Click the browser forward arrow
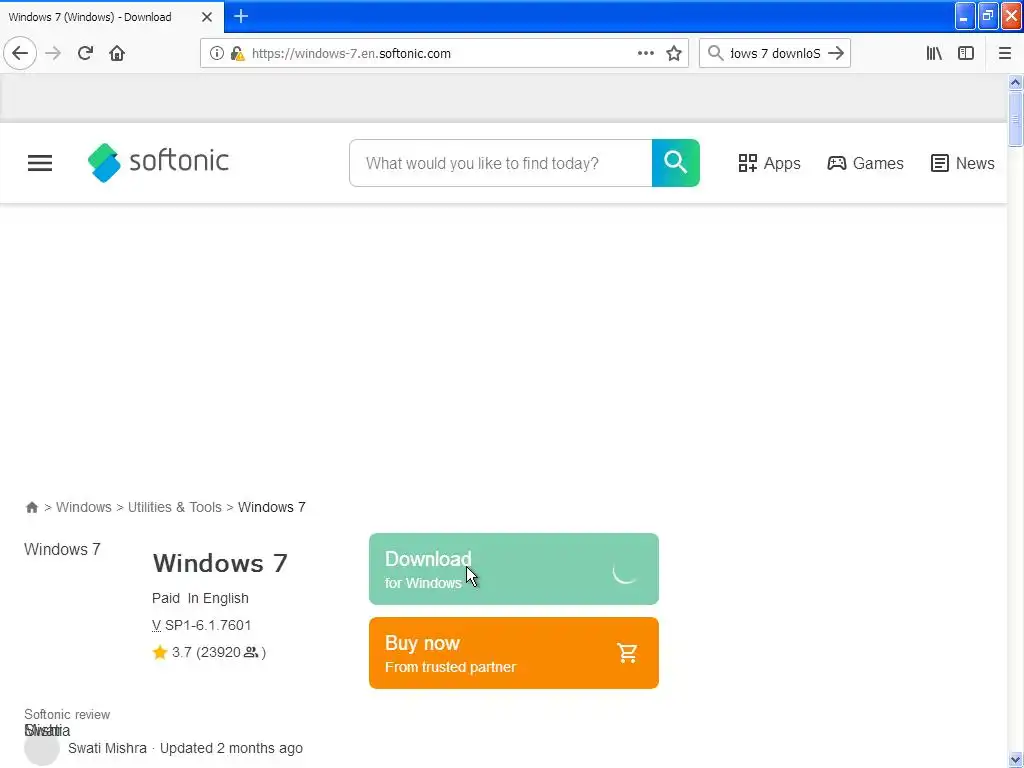The height and width of the screenshot is (768, 1024). (53, 53)
